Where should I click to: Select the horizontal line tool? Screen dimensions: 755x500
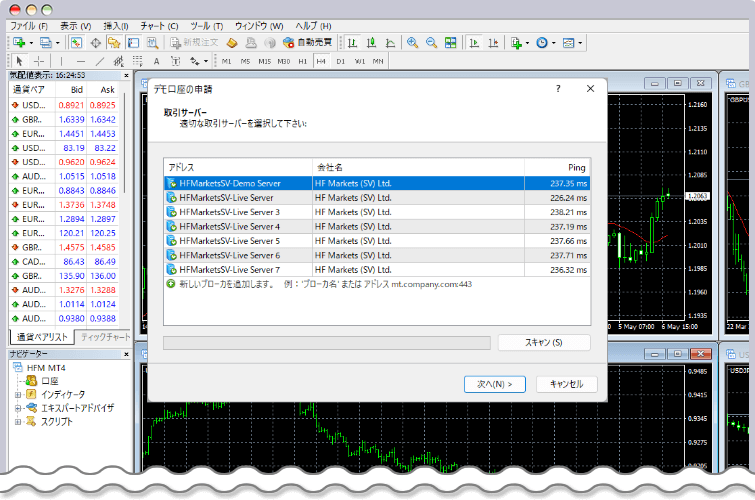point(80,61)
